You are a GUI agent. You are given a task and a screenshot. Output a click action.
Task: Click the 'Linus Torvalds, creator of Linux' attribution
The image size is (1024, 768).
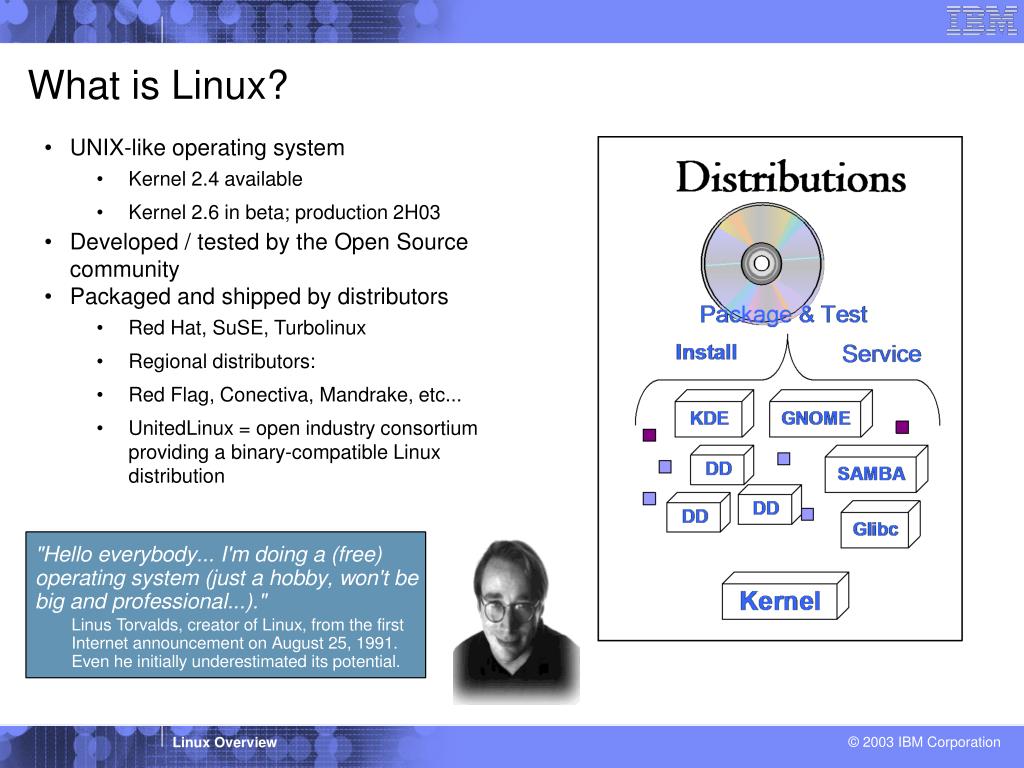[x=238, y=643]
